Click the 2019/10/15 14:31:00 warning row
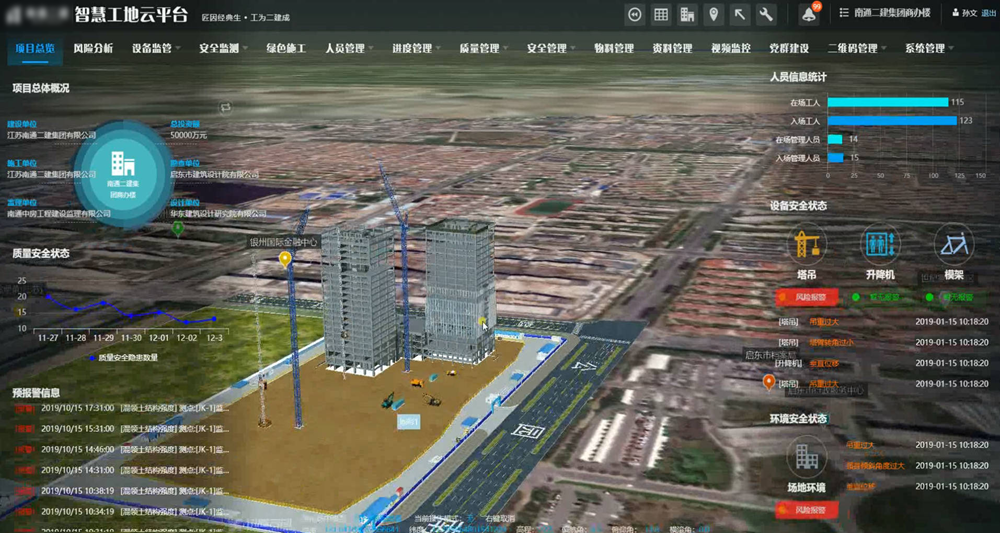Viewport: 1000px width, 533px height. tap(121, 470)
